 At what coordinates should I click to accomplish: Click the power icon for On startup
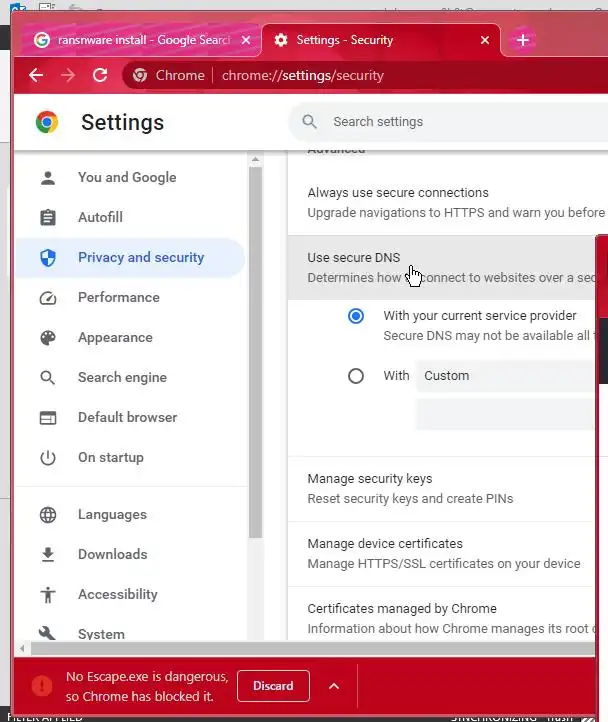pos(48,458)
